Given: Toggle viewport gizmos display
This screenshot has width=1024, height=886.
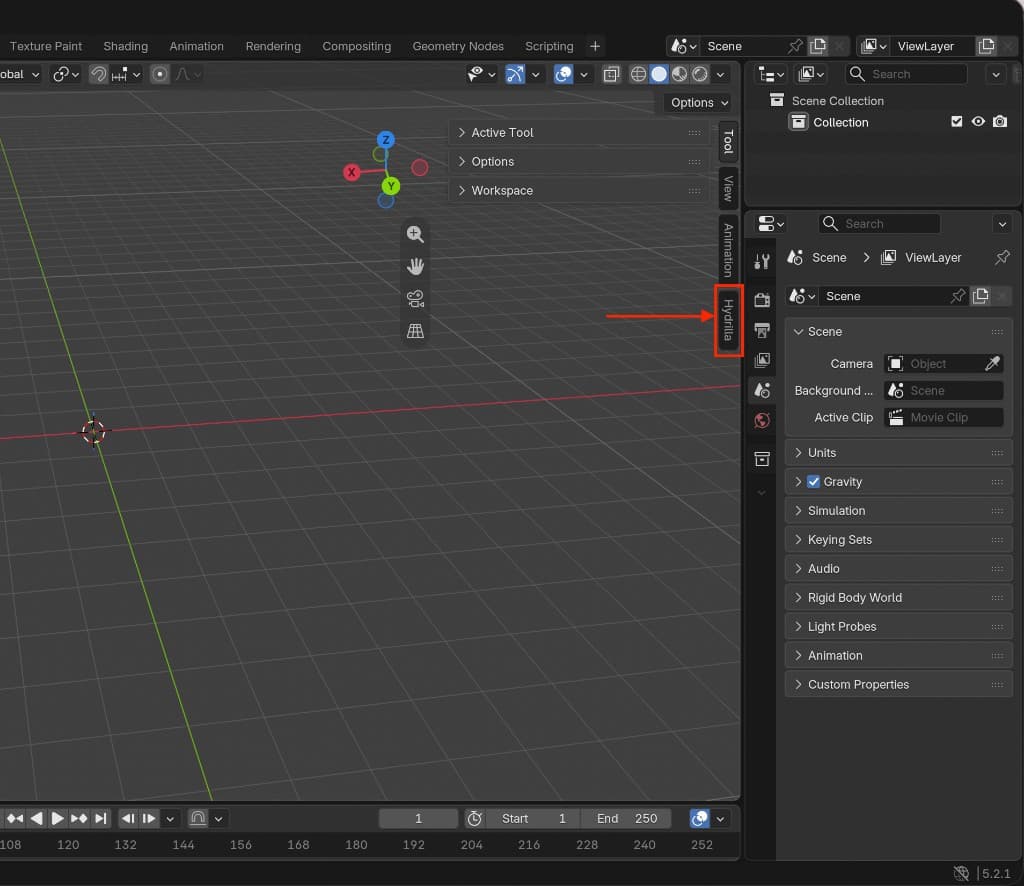Looking at the screenshot, I should point(515,74).
